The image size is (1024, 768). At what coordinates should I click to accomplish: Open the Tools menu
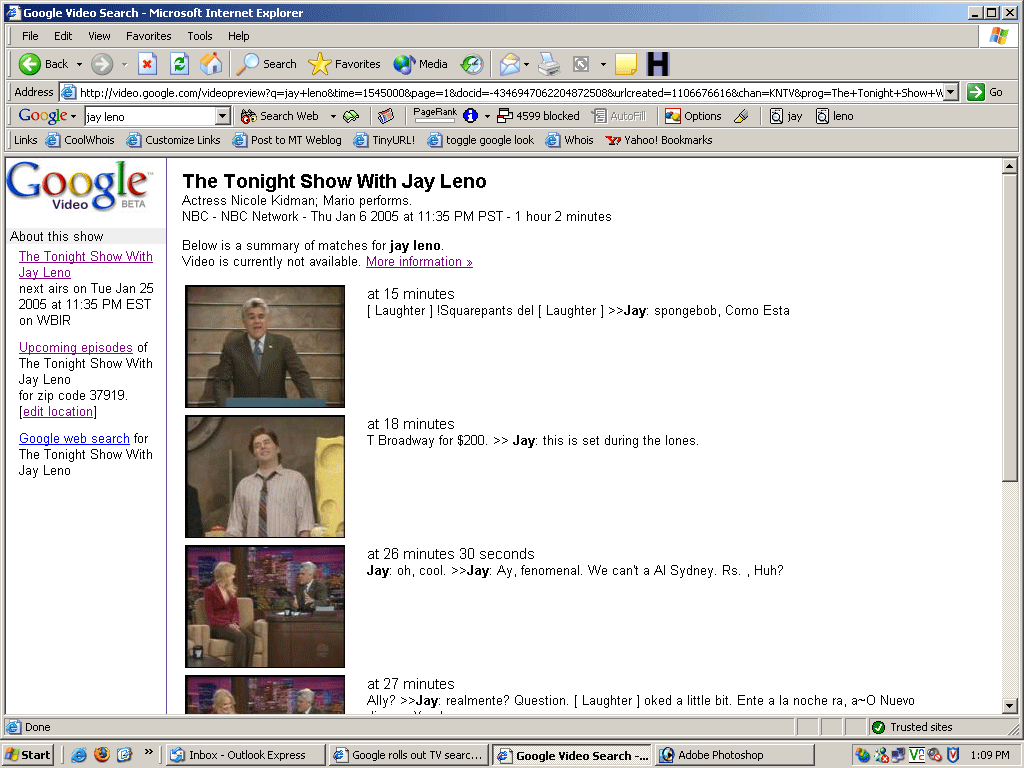click(x=200, y=36)
